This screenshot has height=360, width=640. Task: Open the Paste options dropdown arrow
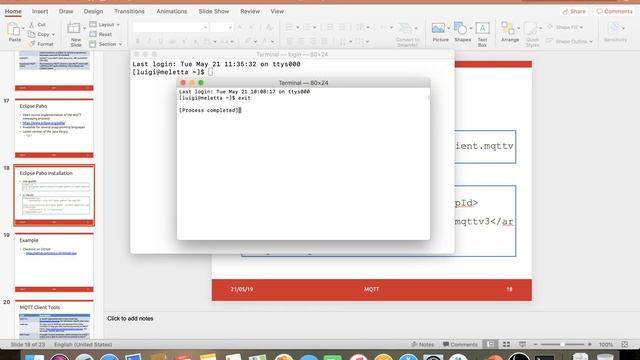click(x=23, y=28)
